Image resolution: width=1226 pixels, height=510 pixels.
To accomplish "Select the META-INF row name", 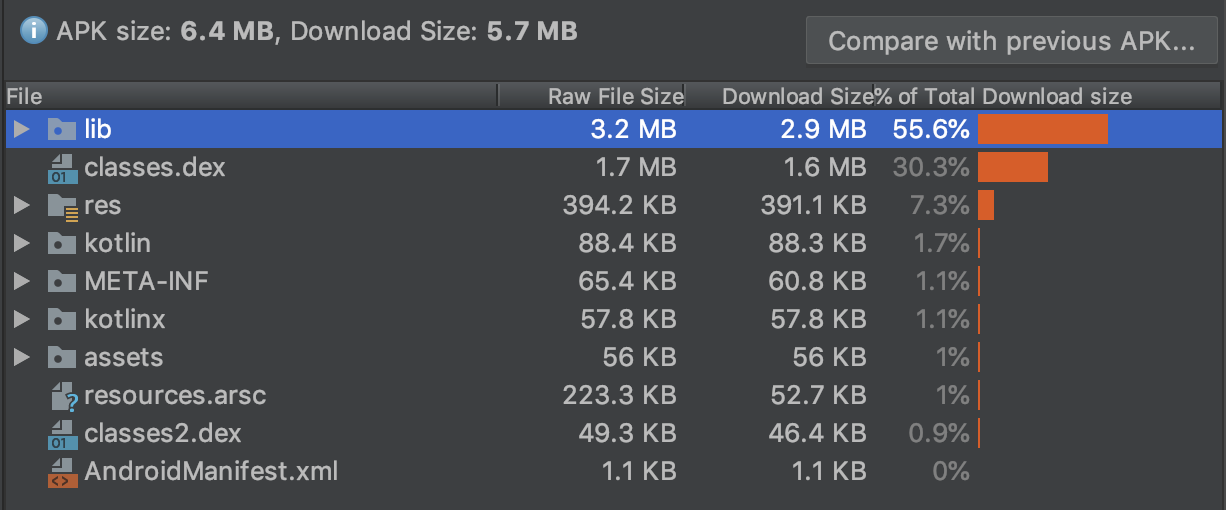I will click(x=146, y=282).
